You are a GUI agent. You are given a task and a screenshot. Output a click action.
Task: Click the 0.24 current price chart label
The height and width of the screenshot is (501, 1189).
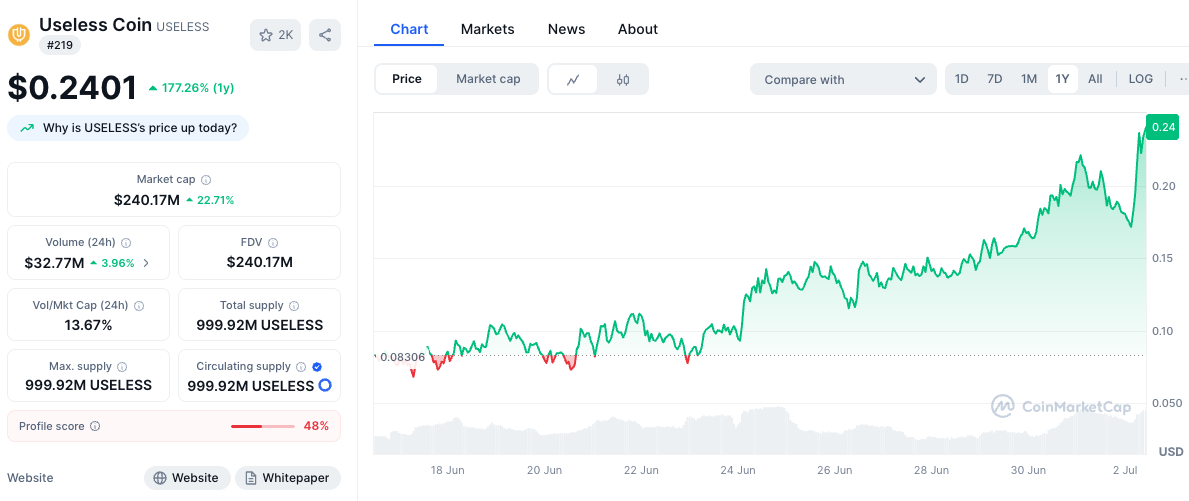1162,127
